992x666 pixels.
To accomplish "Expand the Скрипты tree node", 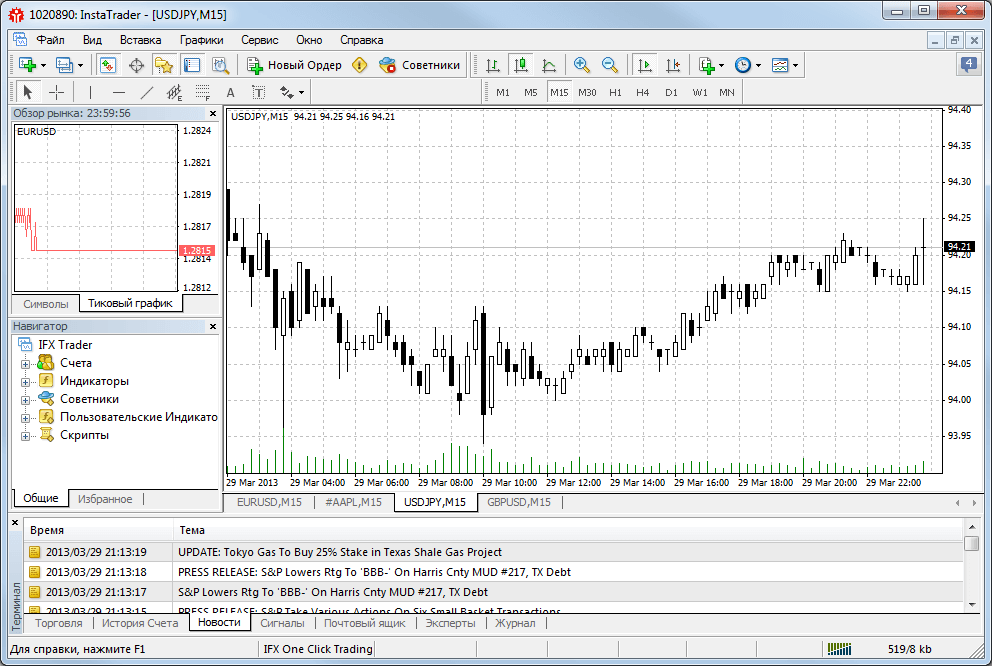I will pyautogui.click(x=25, y=435).
